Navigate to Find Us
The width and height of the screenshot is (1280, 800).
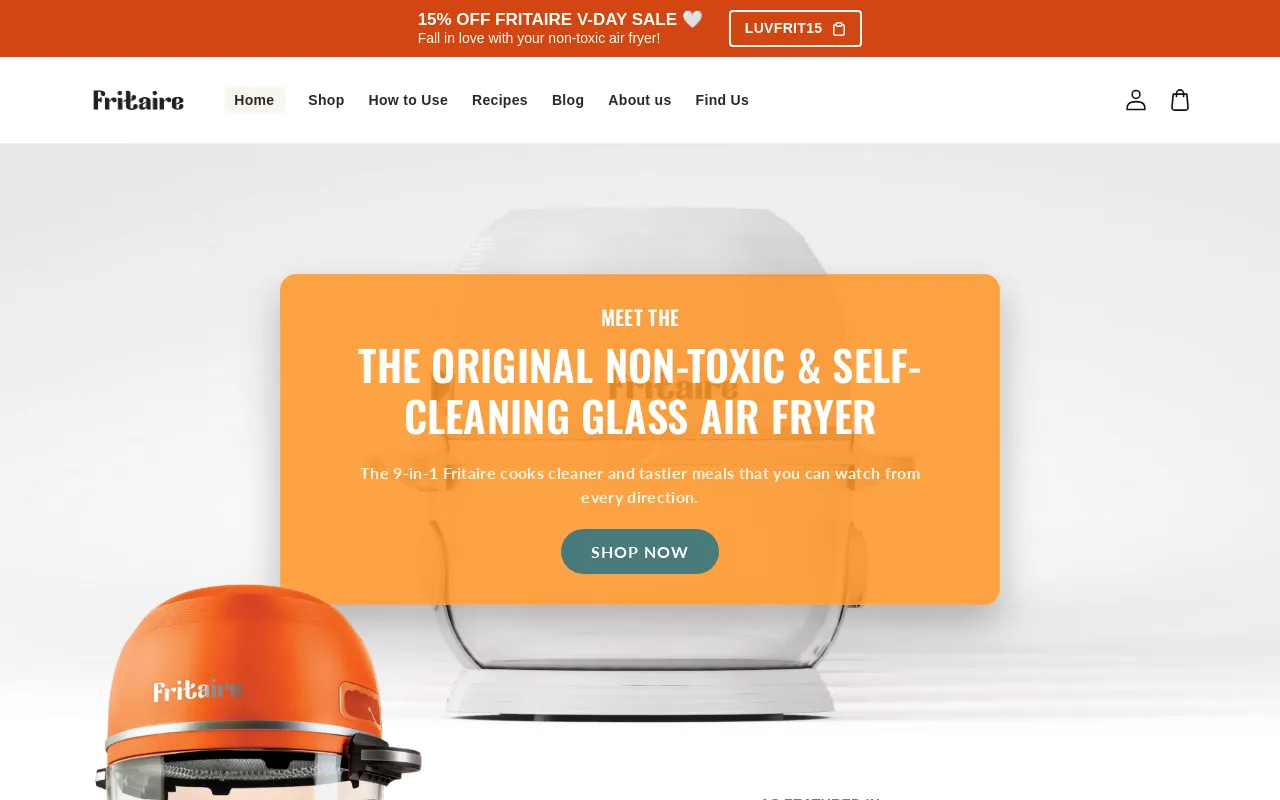[x=722, y=100]
